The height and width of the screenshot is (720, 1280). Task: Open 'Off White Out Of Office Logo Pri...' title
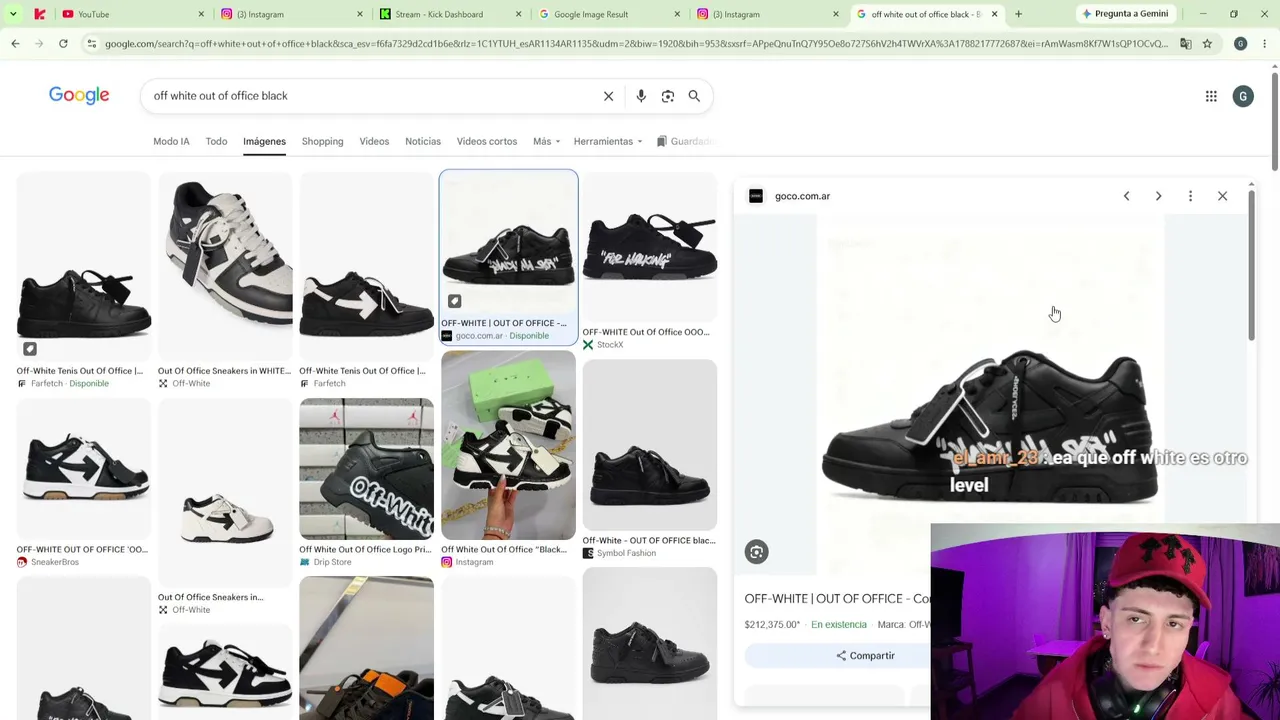366,549
